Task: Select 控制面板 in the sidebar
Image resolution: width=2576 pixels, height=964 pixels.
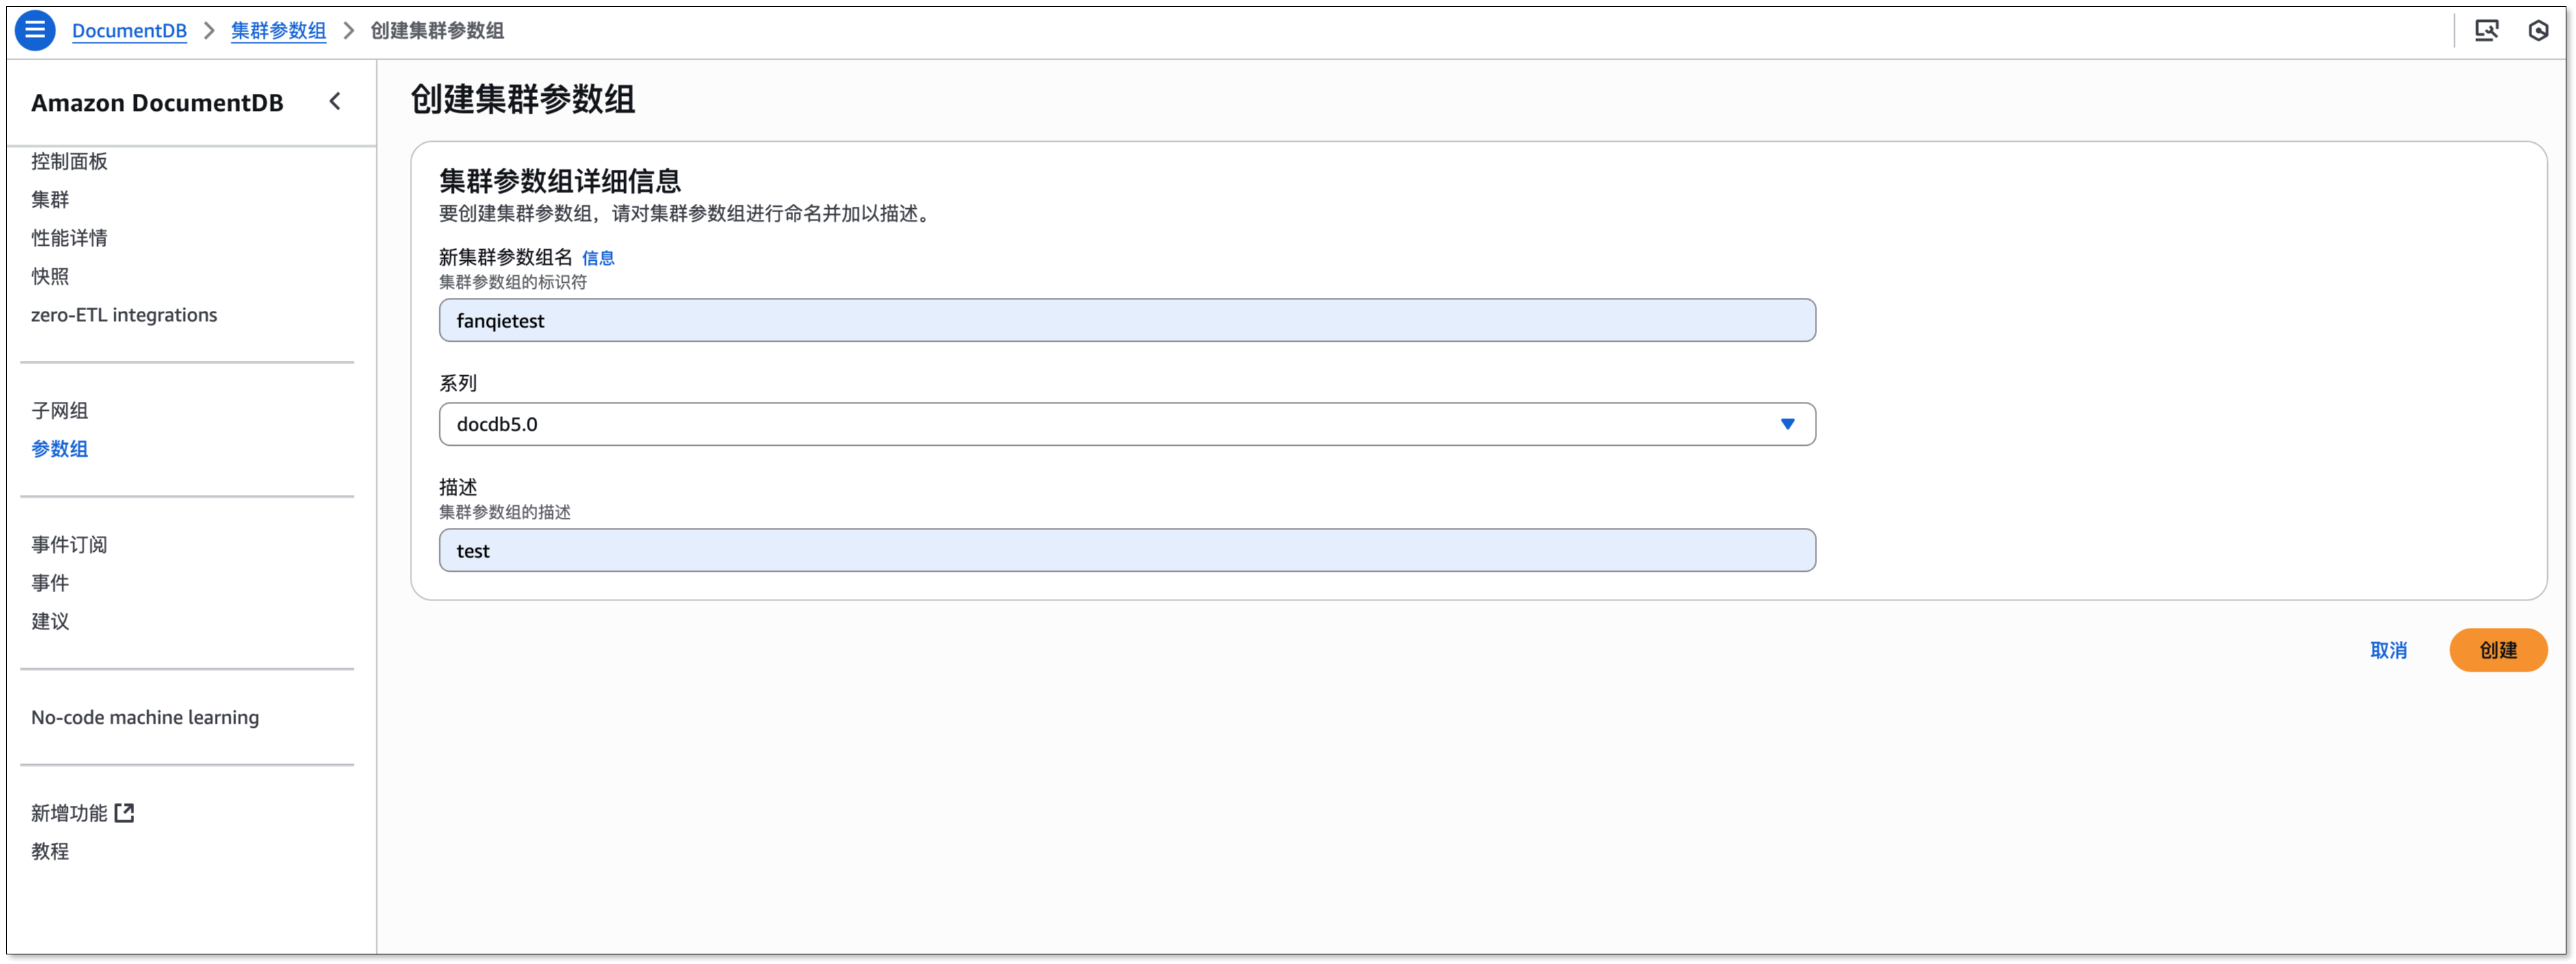Action: pyautogui.click(x=69, y=161)
